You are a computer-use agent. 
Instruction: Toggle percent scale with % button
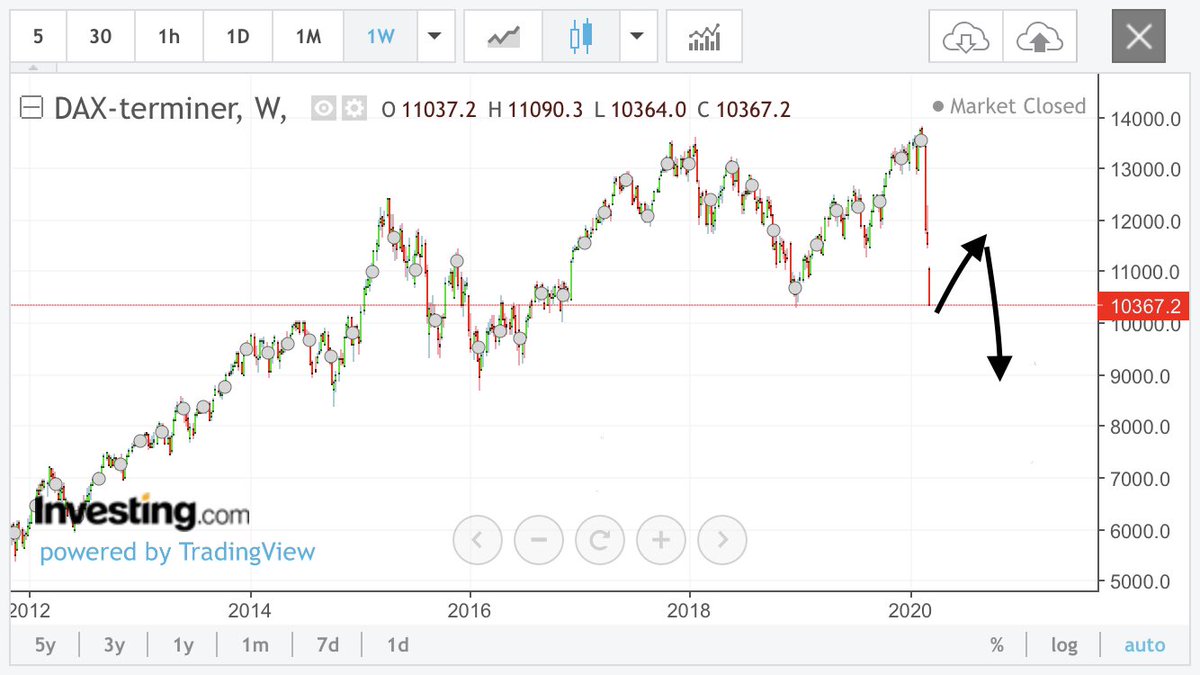(997, 645)
